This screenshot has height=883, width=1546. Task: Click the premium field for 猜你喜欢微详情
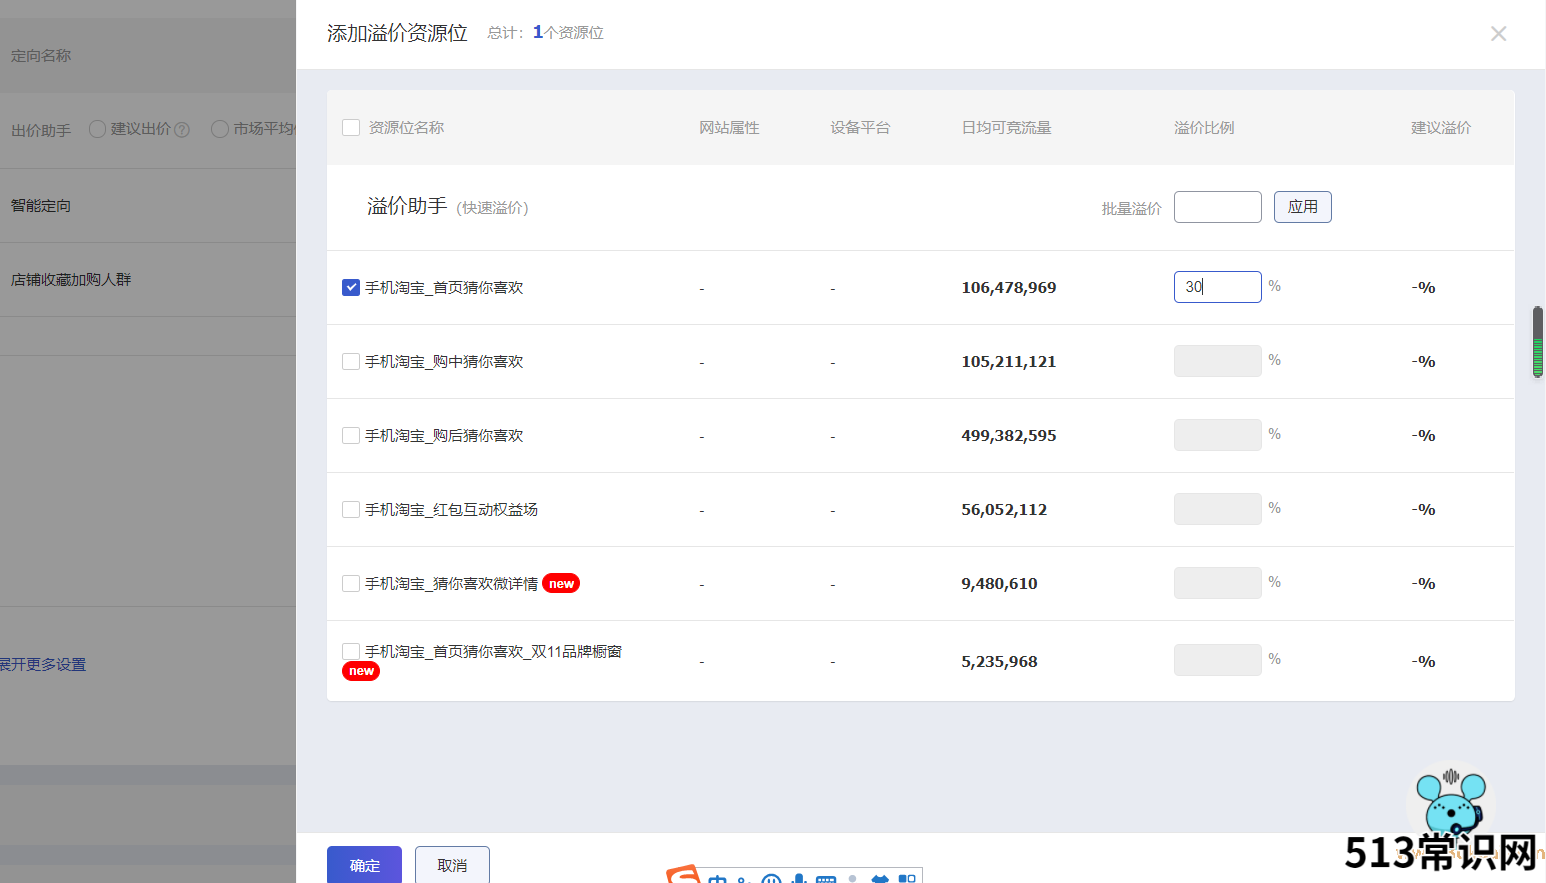1217,583
